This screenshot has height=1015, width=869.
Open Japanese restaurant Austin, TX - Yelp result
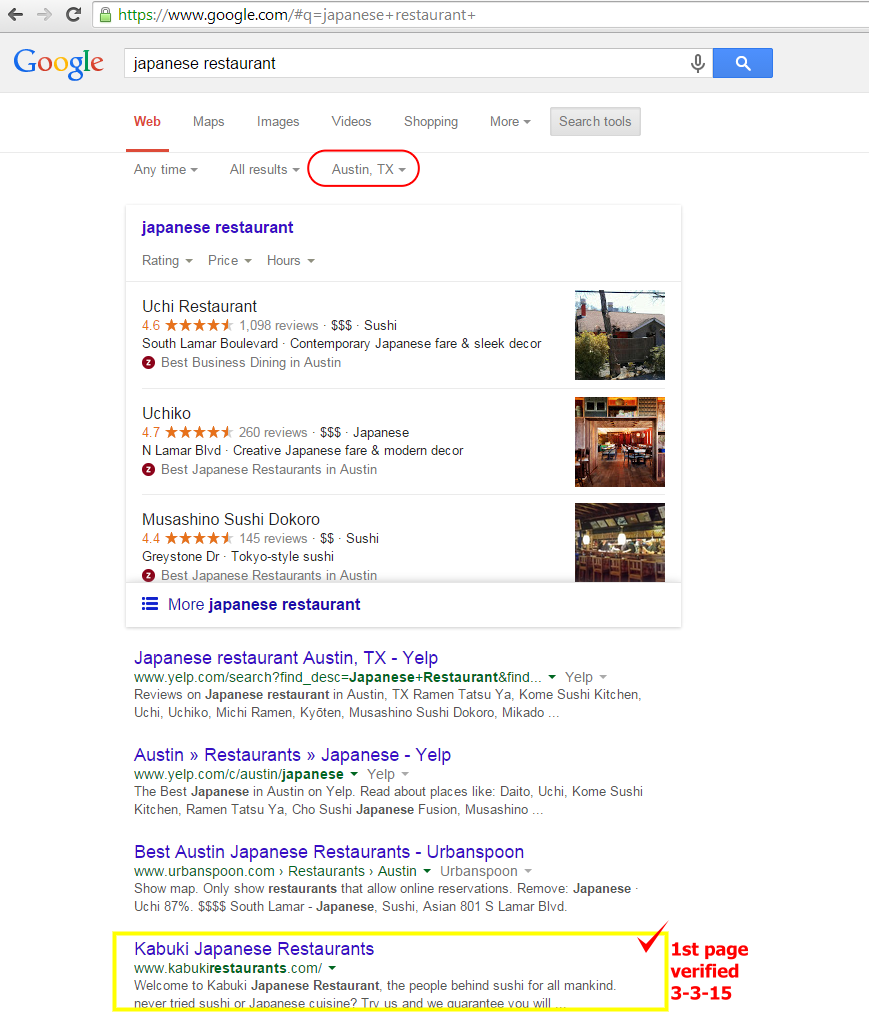tap(286, 658)
